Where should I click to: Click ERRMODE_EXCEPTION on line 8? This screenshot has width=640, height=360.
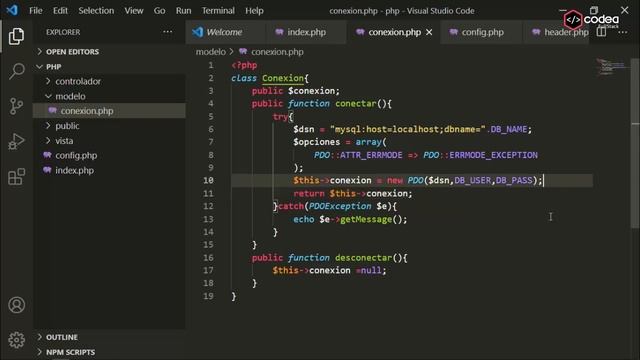(493, 155)
